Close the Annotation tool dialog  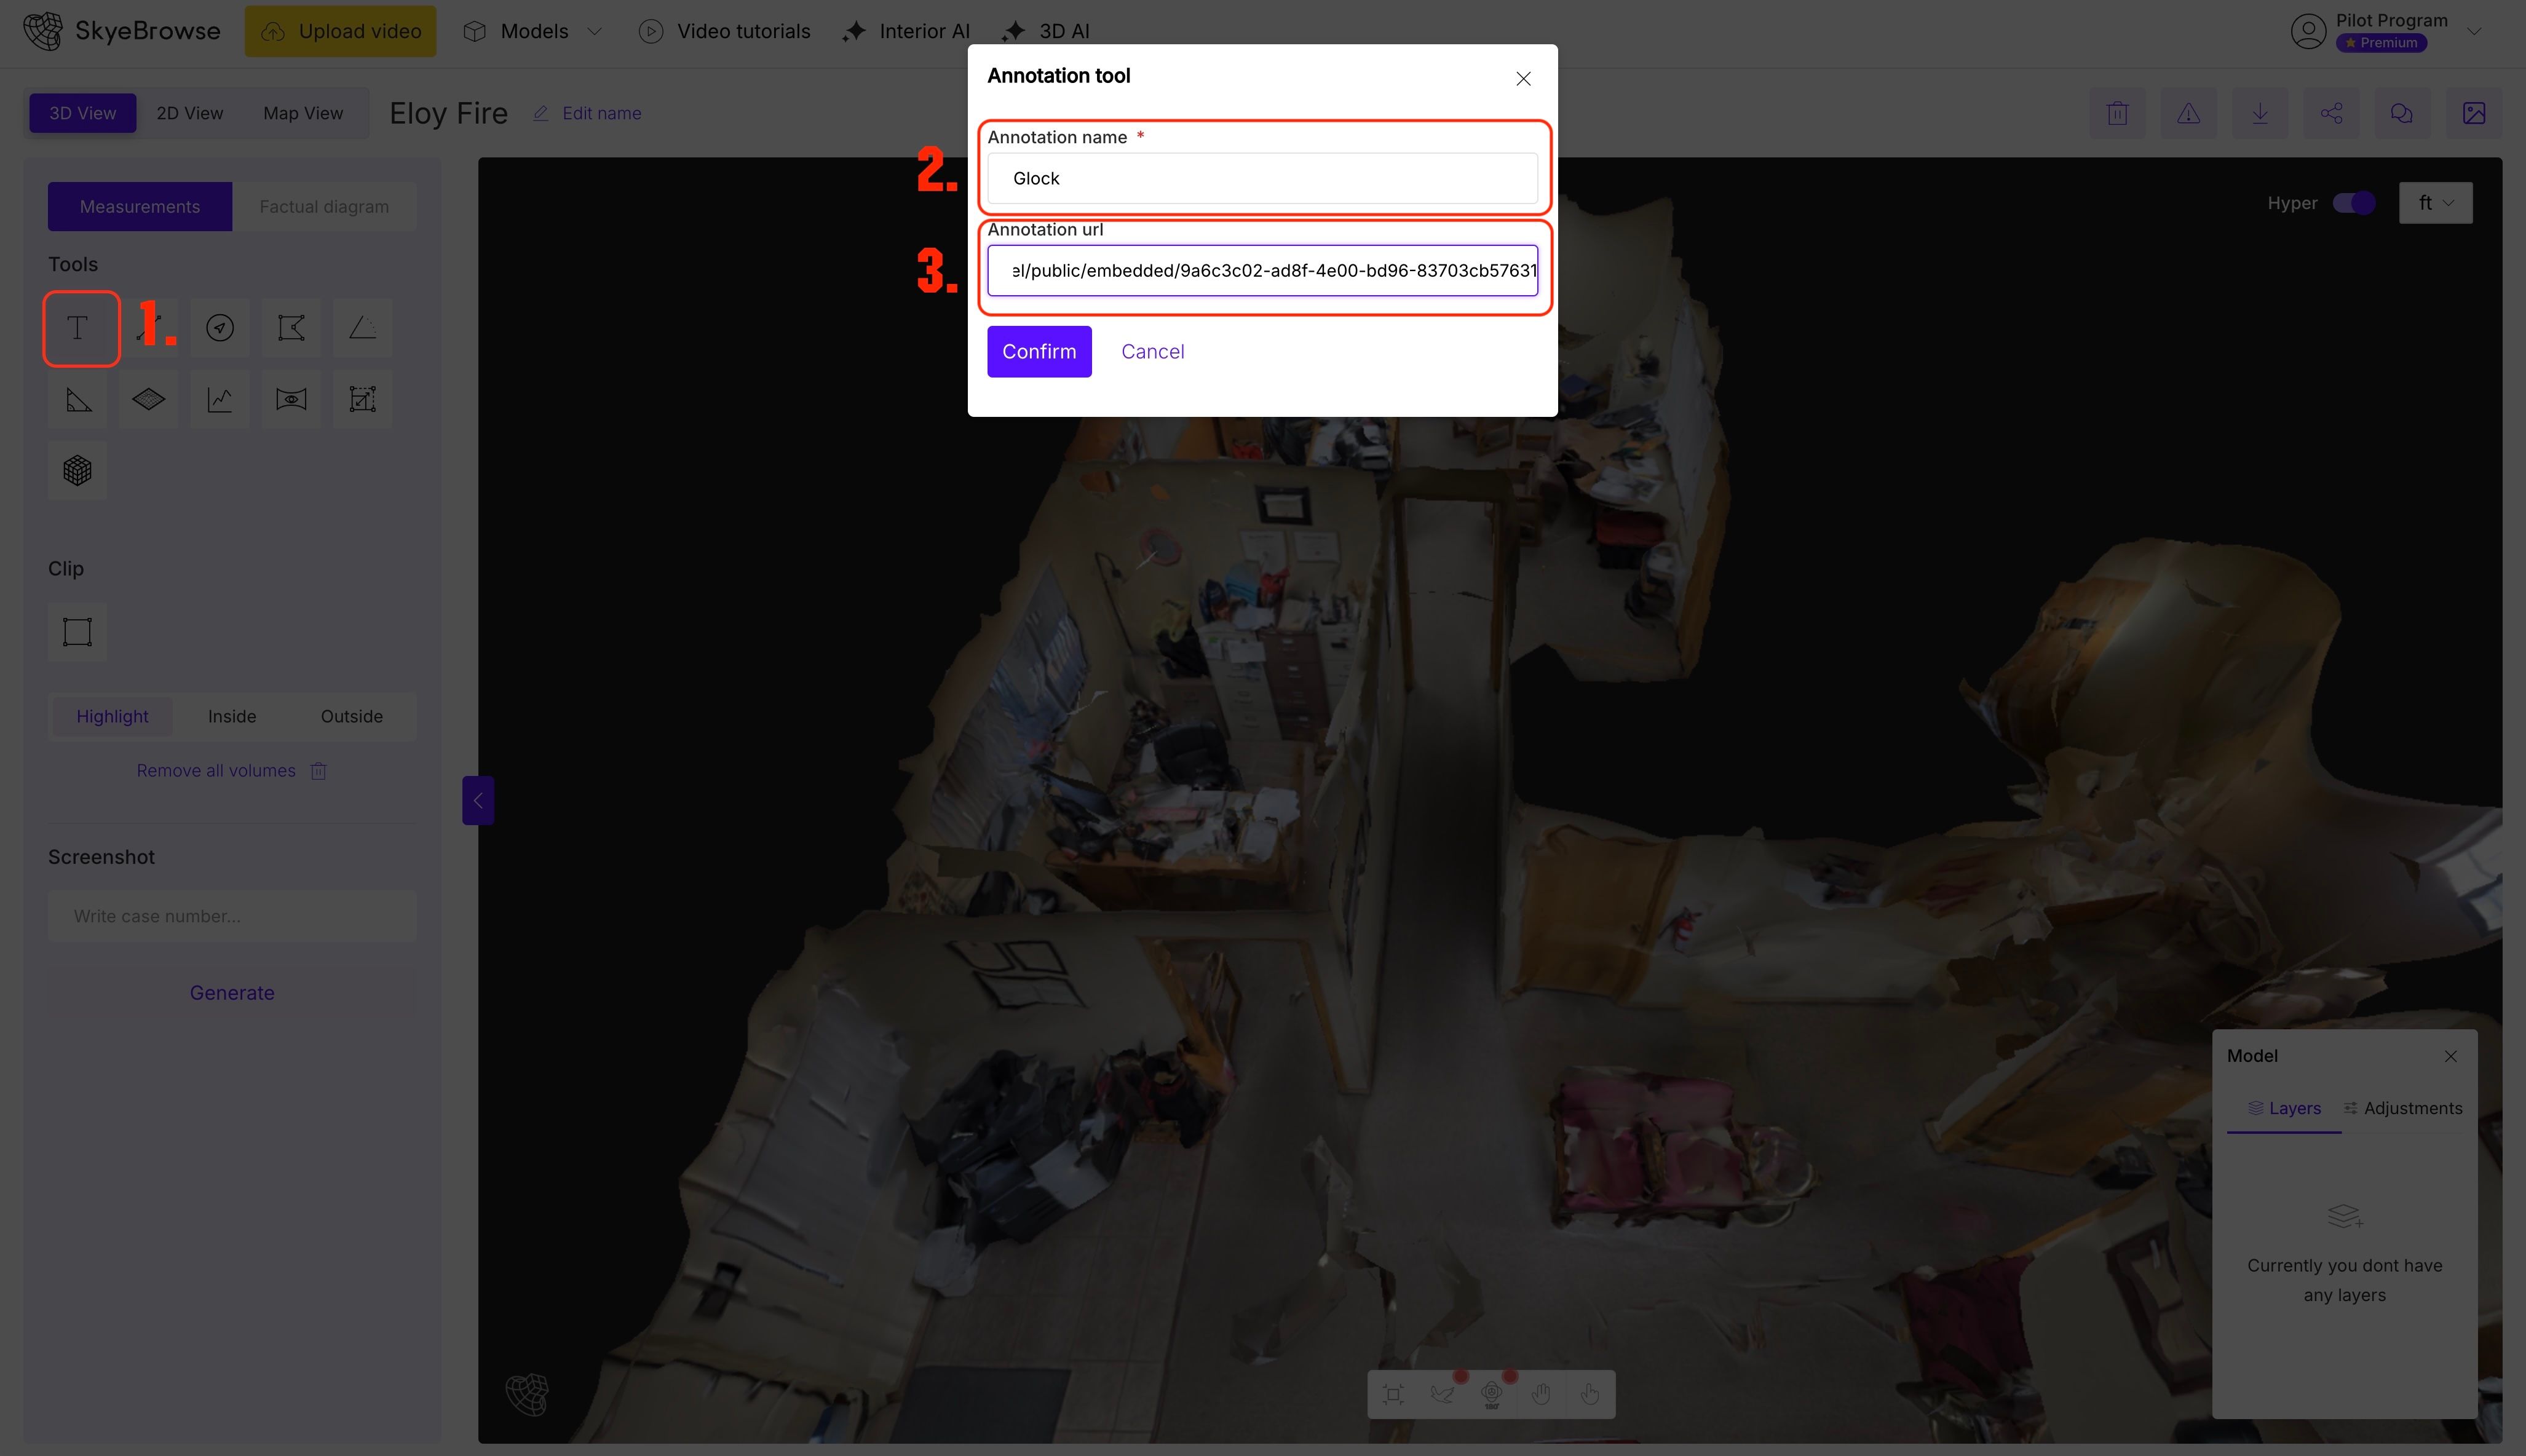(1523, 79)
